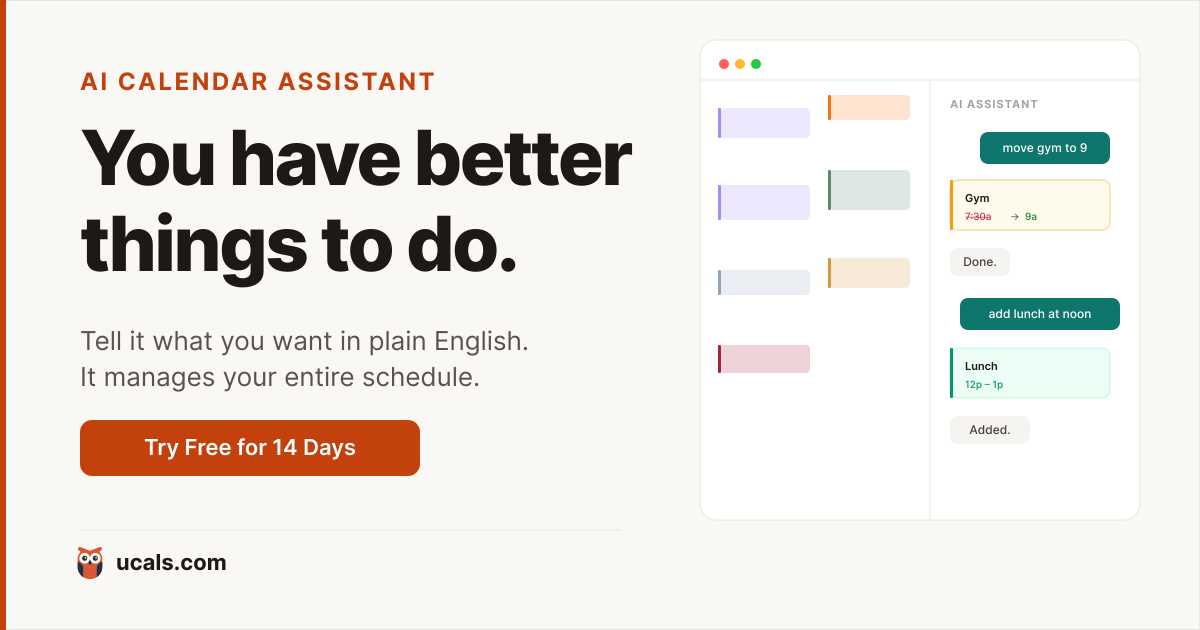Select the green calendar event block

click(869, 190)
